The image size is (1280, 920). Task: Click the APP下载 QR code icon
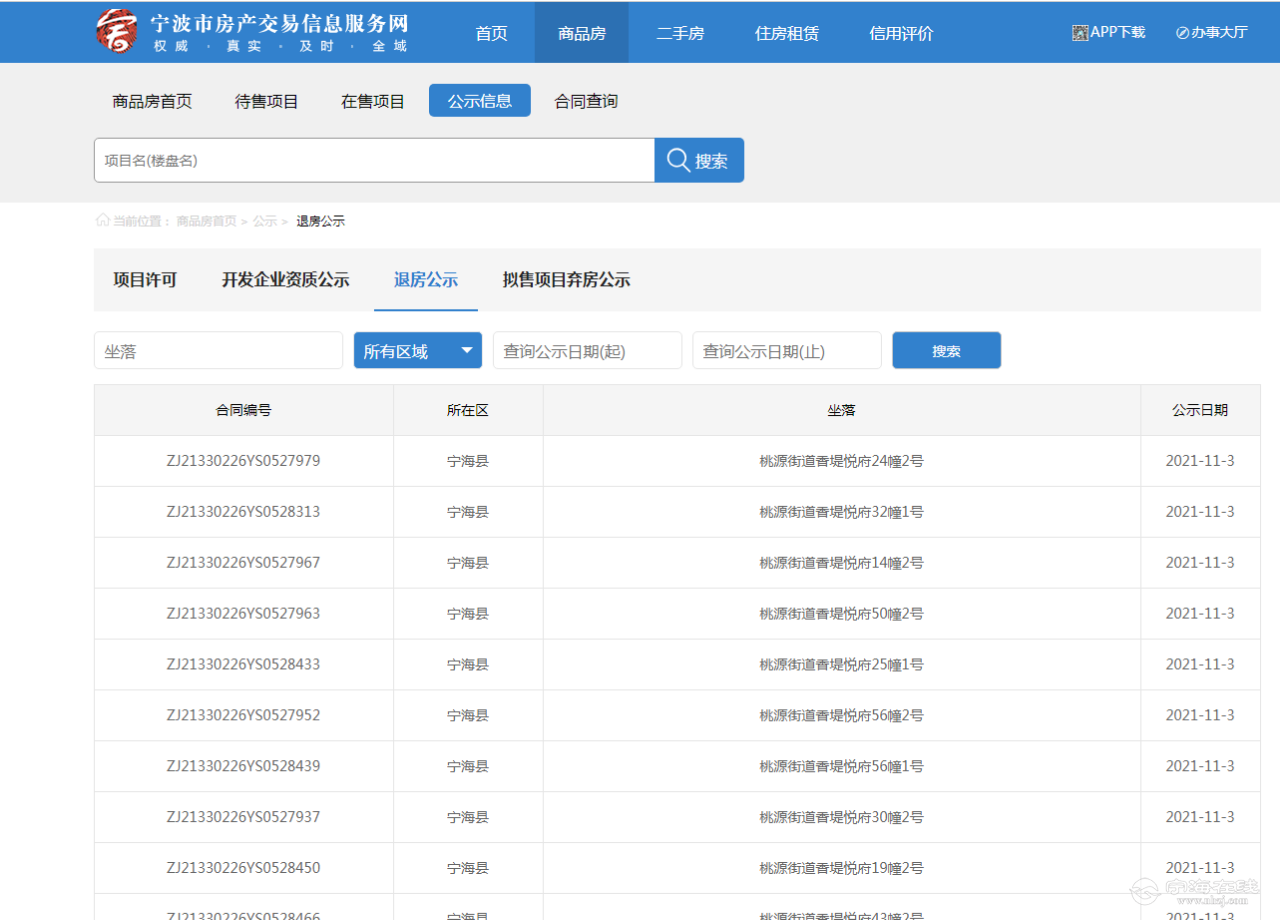coord(1080,32)
